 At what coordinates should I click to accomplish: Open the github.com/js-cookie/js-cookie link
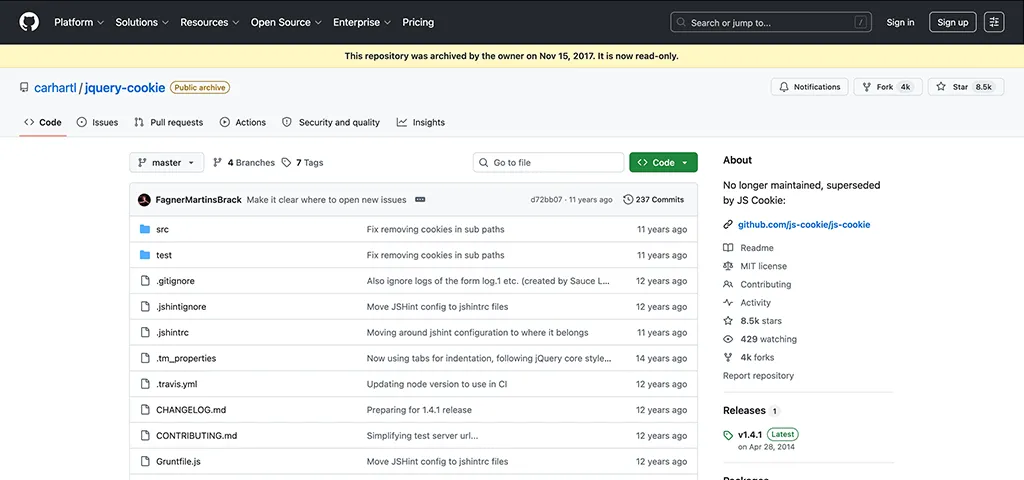(804, 225)
